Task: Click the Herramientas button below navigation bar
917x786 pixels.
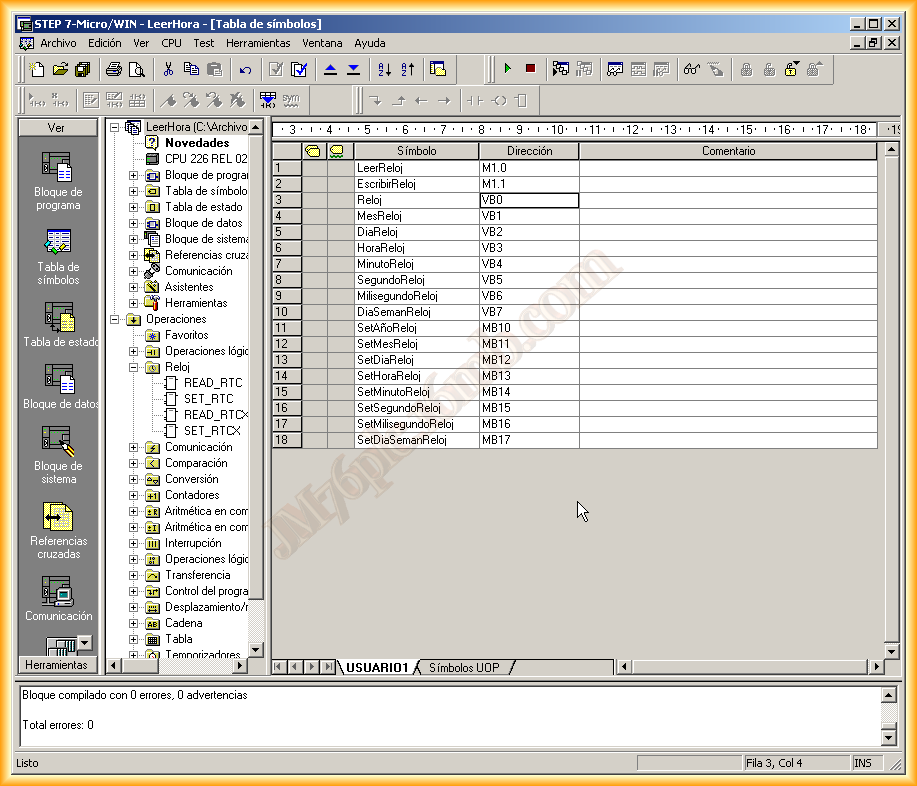Action: pos(56,665)
